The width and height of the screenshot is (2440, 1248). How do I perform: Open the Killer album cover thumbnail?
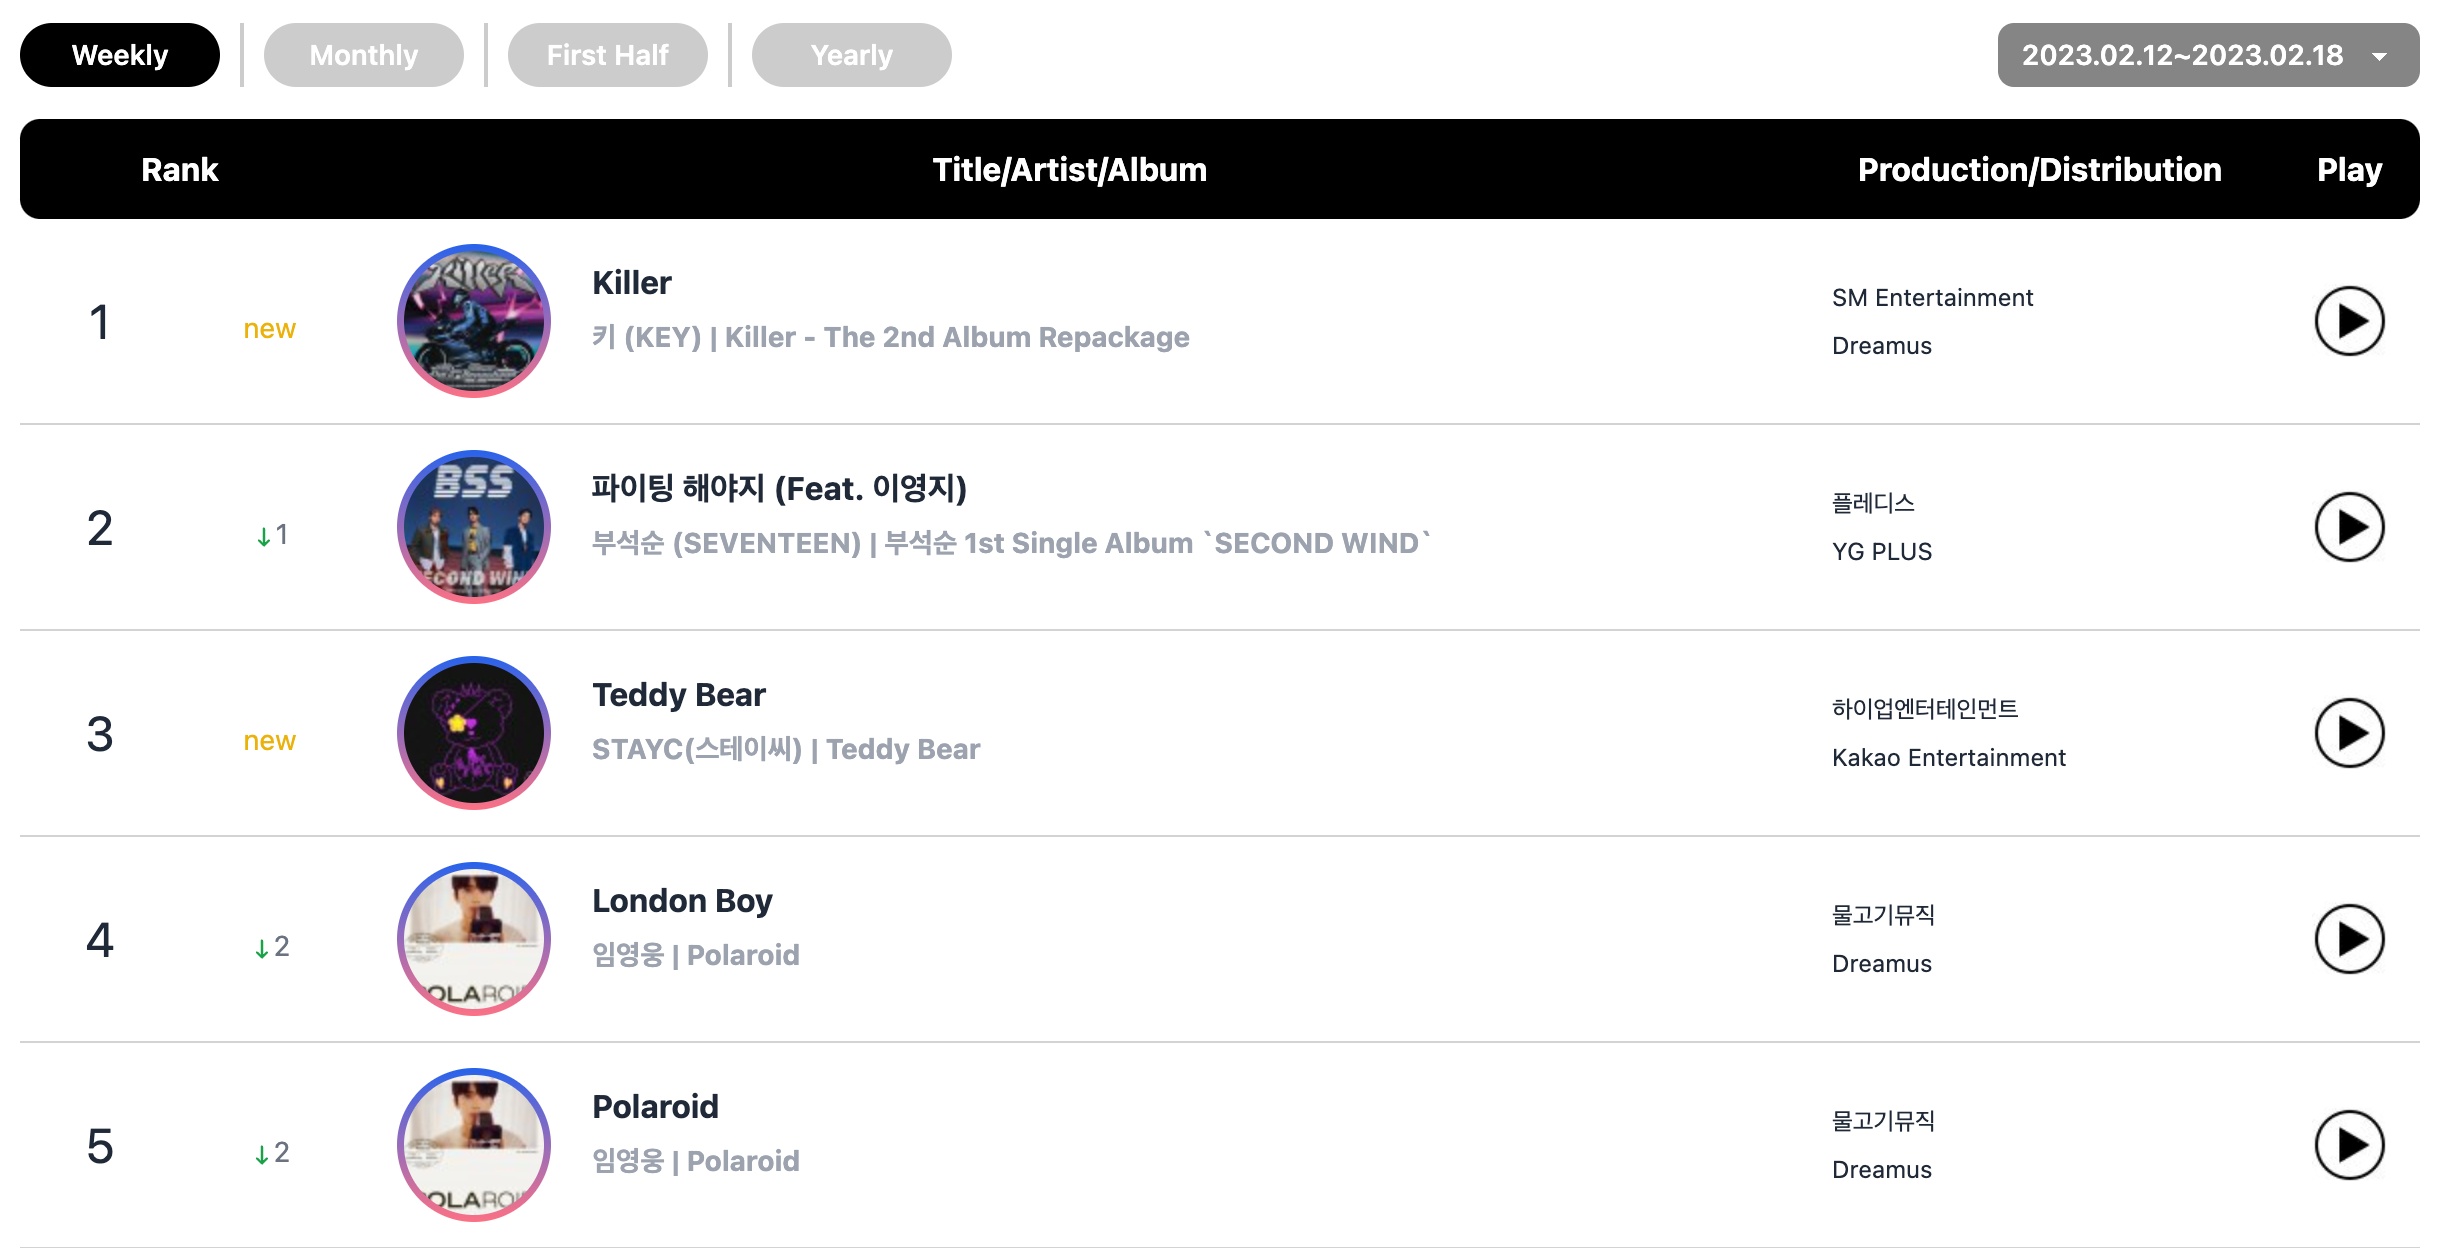point(474,321)
